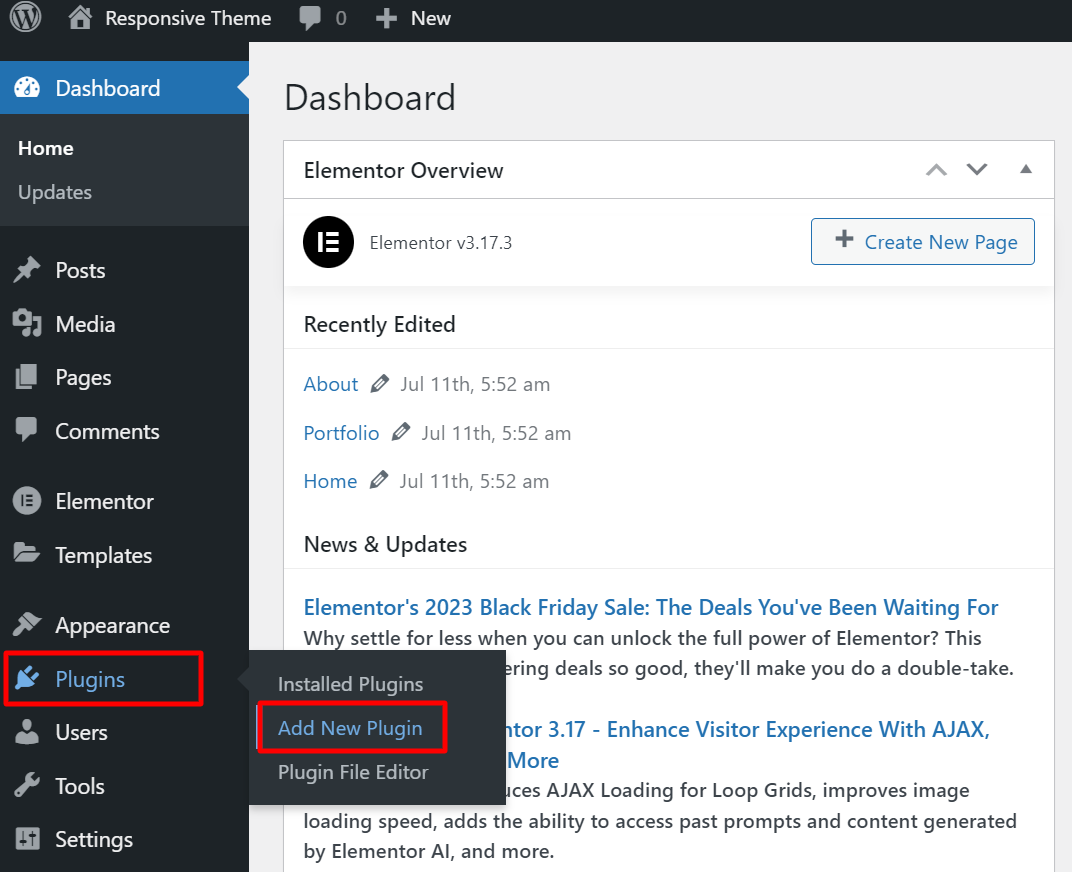This screenshot has height=872, width=1072.
Task: Open the About page link
Action: tap(330, 384)
